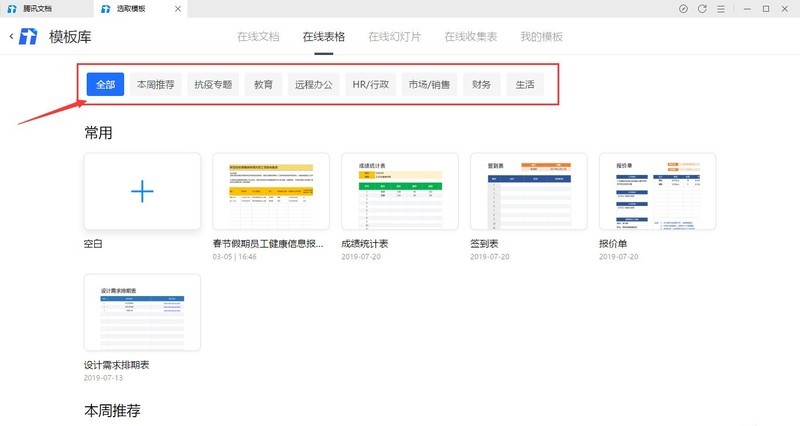Select the 全部 category filter
The image size is (800, 426).
tap(105, 84)
